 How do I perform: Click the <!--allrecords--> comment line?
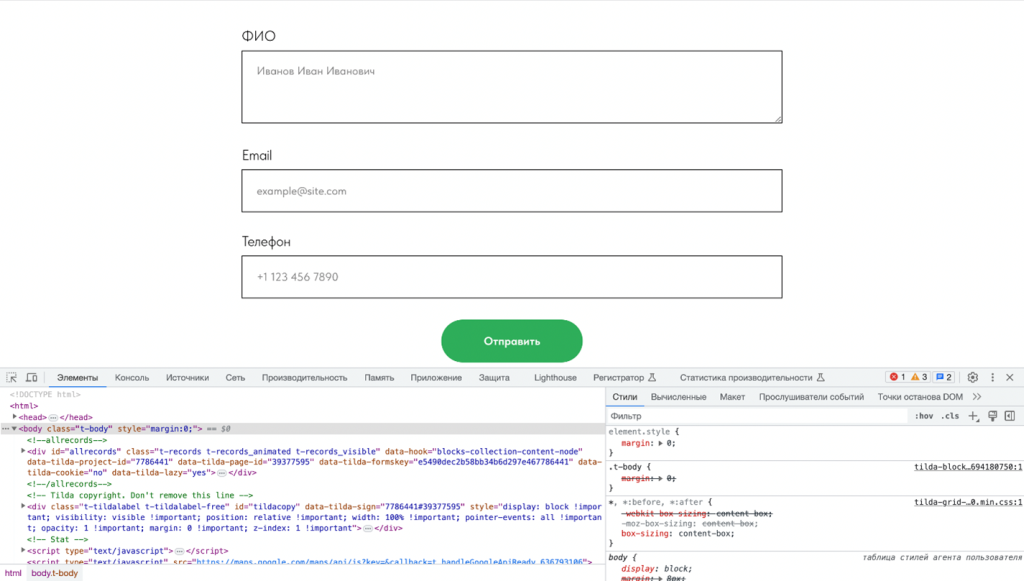pyautogui.click(x=67, y=440)
